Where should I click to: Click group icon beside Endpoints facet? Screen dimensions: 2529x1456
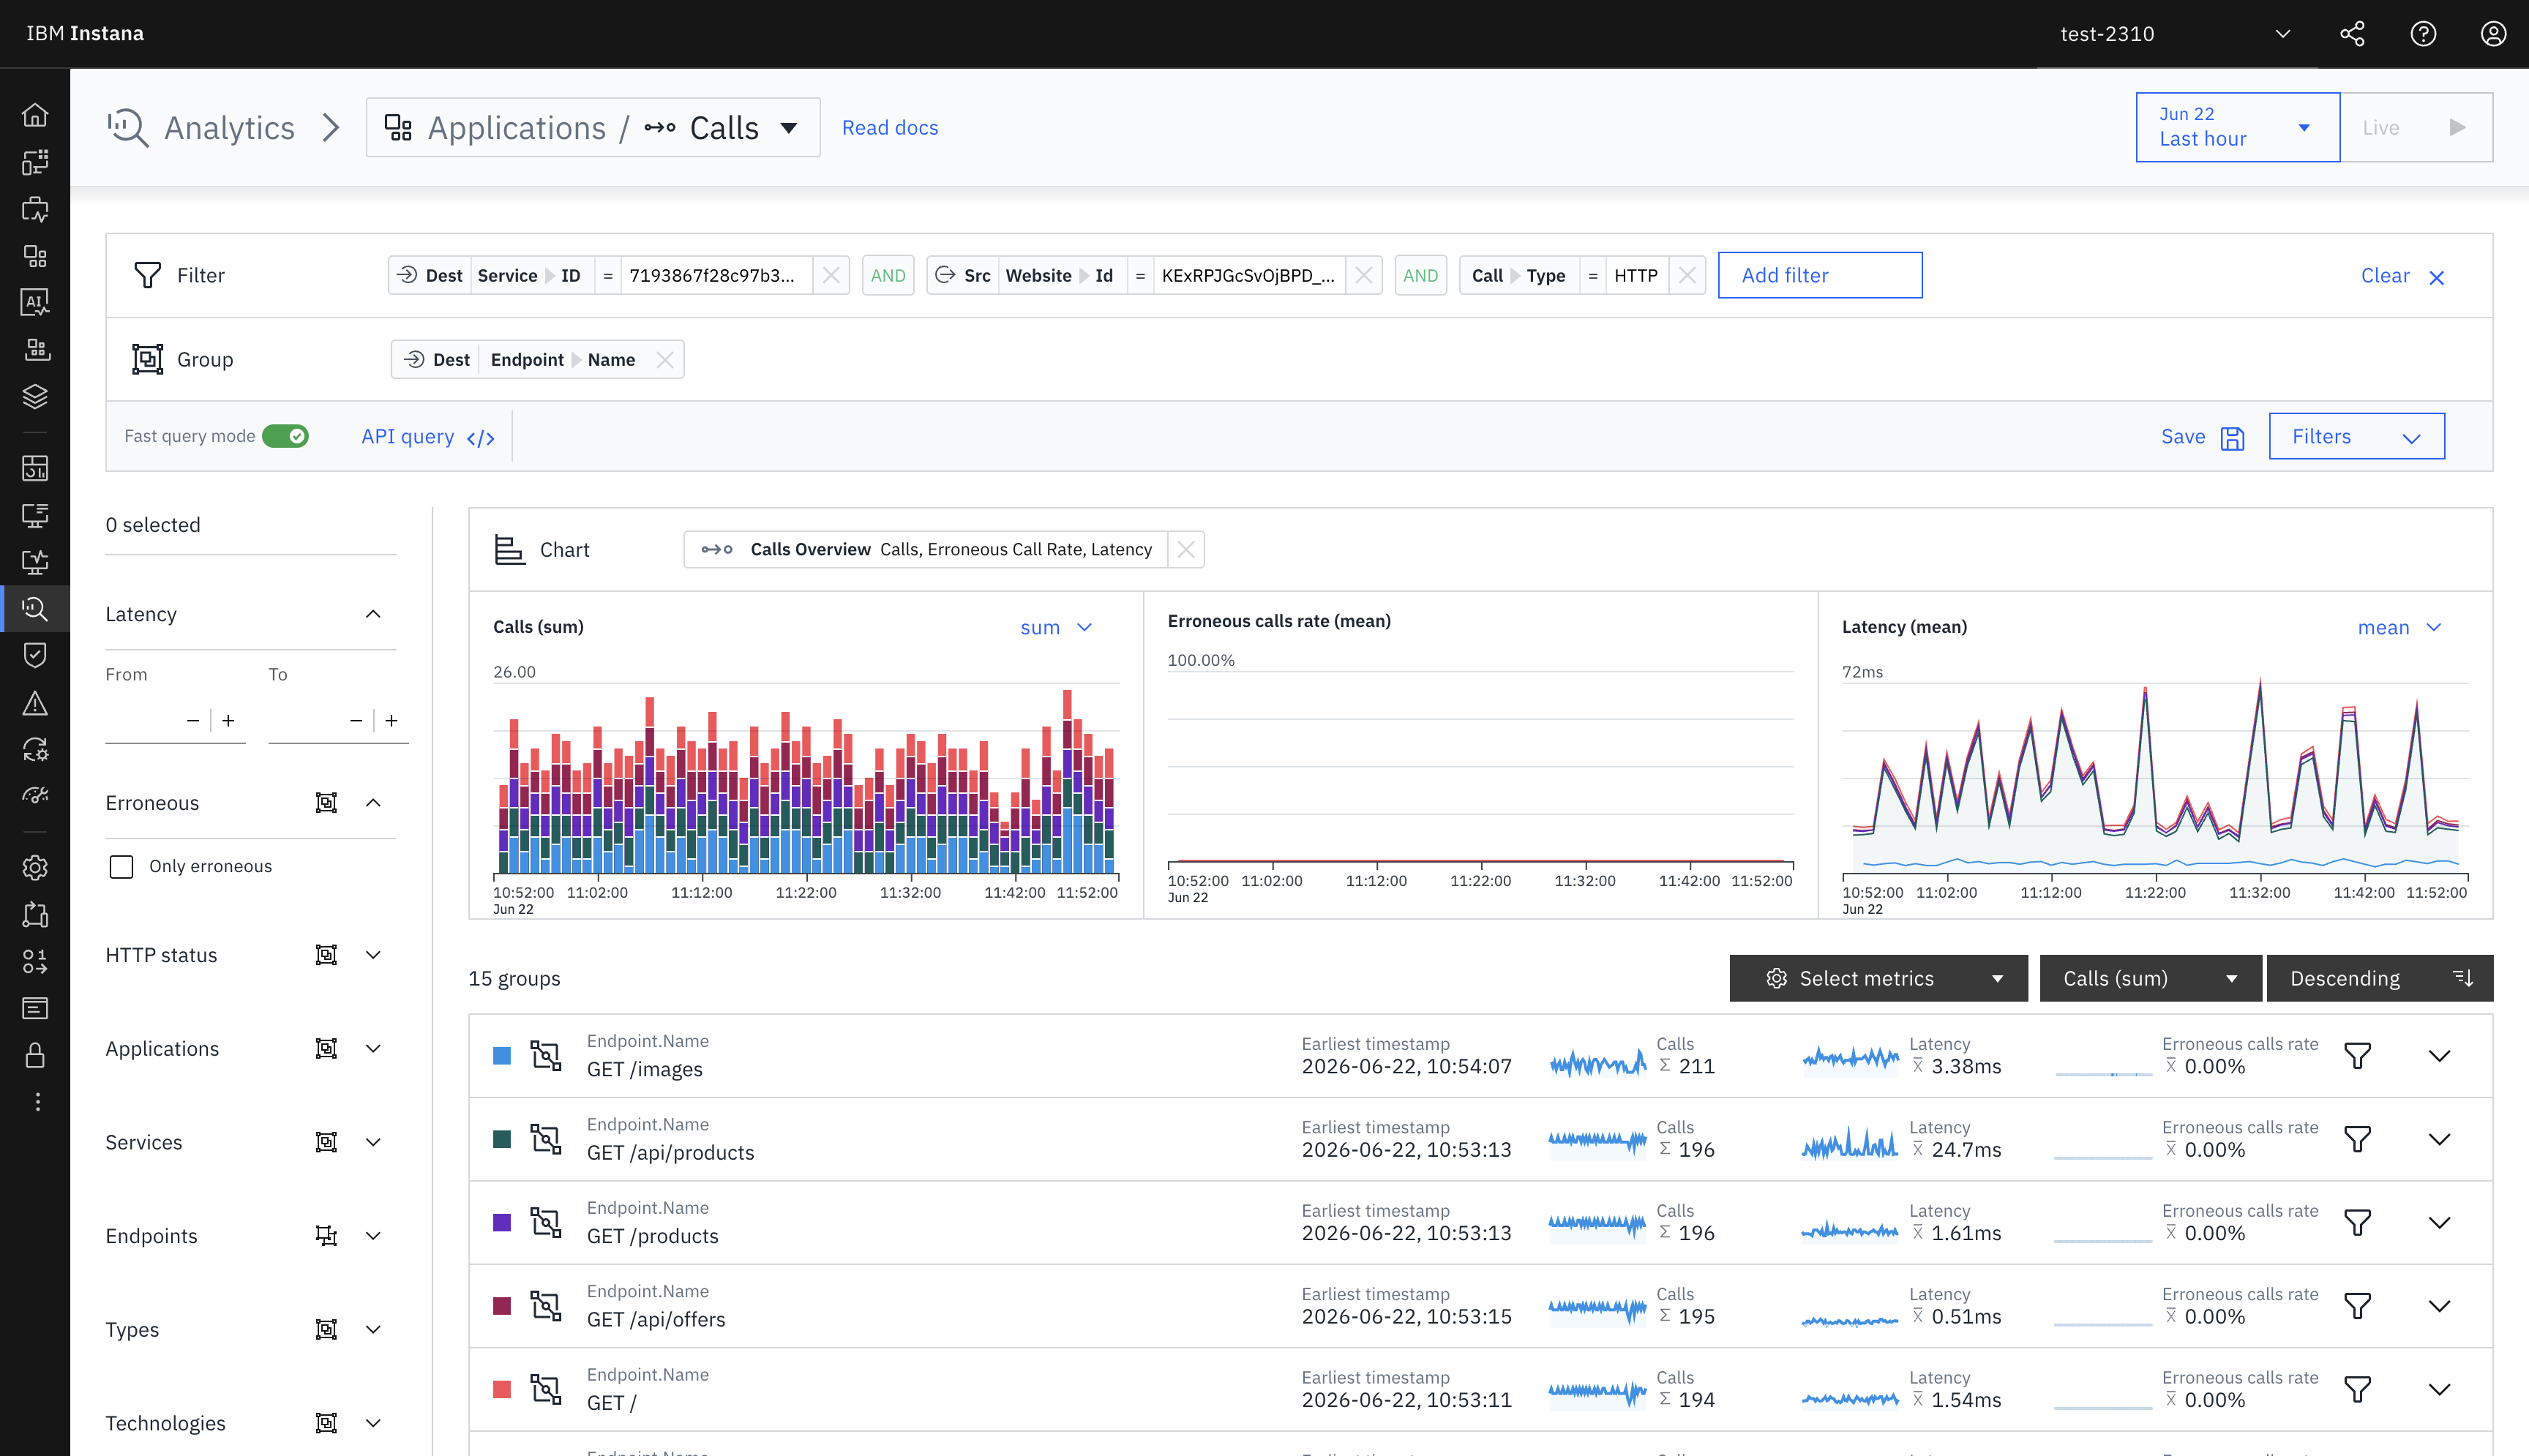(326, 1236)
